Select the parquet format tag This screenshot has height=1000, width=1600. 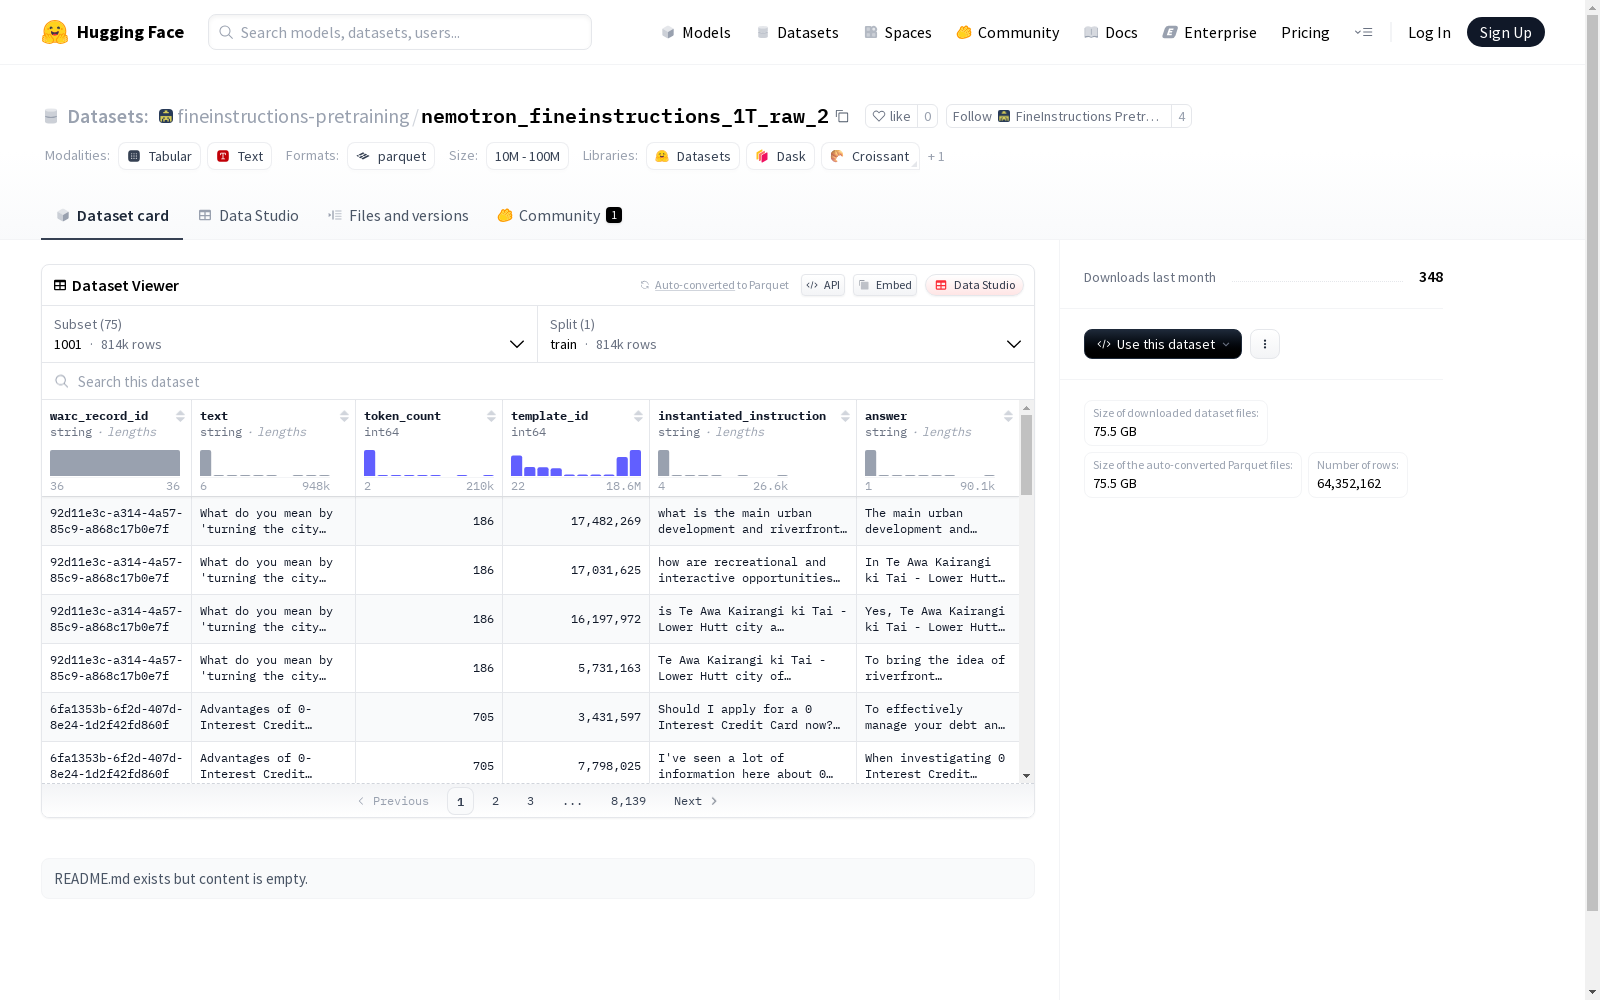391,156
